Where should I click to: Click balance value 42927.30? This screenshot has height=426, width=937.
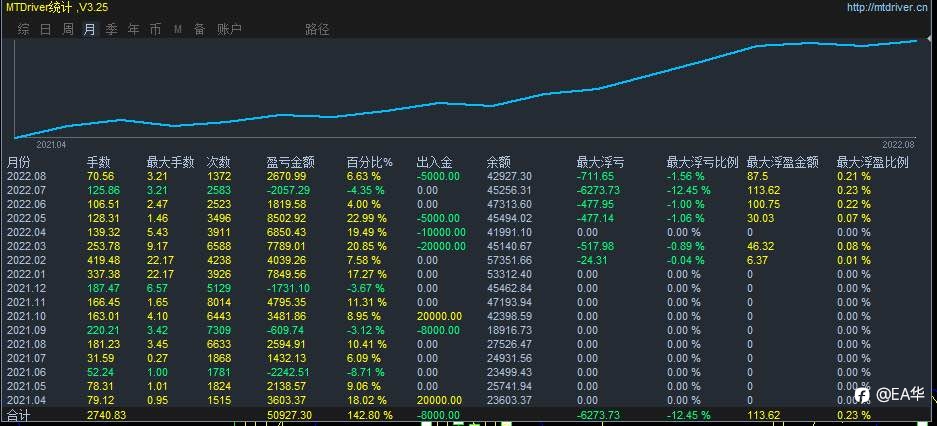pos(509,177)
